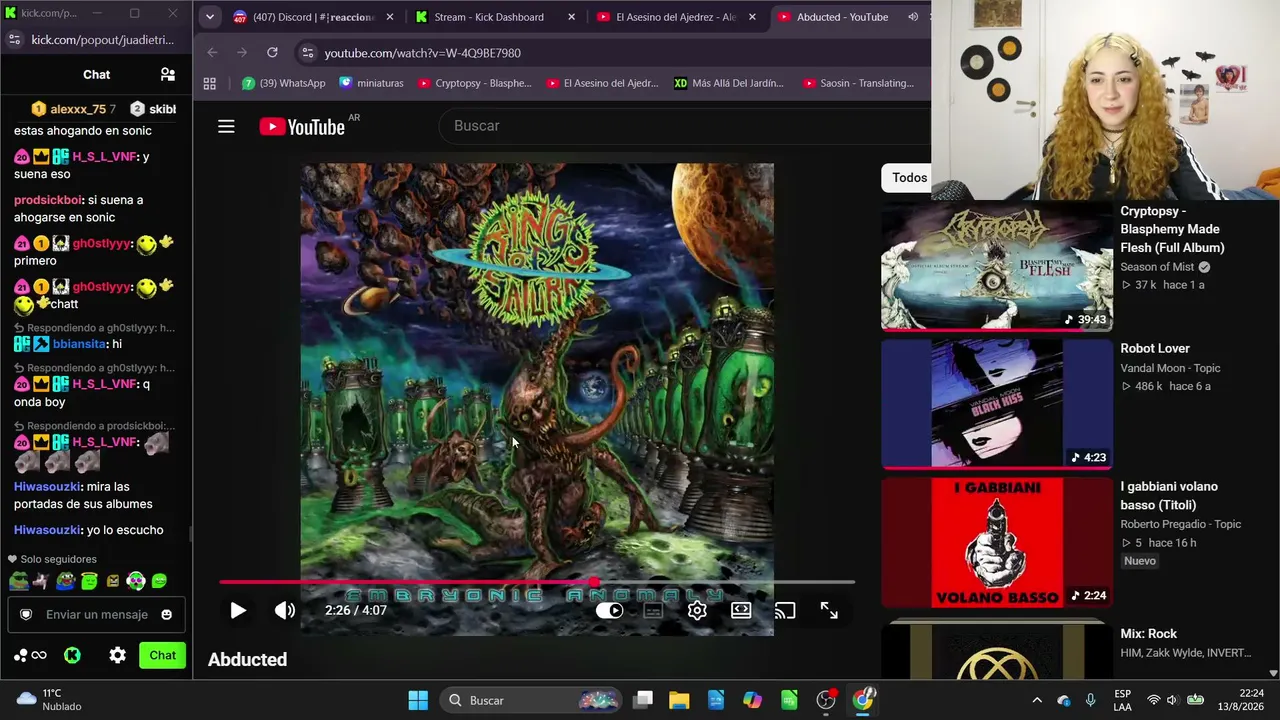1280x720 pixels.
Task: Open chat user prodsickboi's profile
Action: click(x=48, y=200)
